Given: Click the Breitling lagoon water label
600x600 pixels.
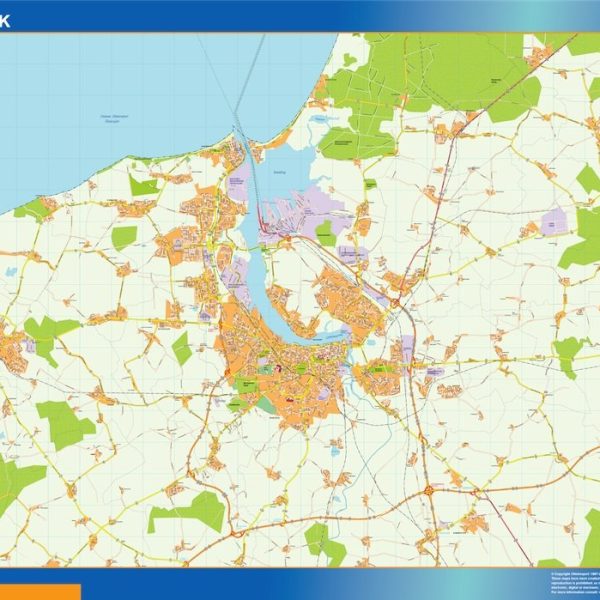Looking at the screenshot, I should [280, 173].
